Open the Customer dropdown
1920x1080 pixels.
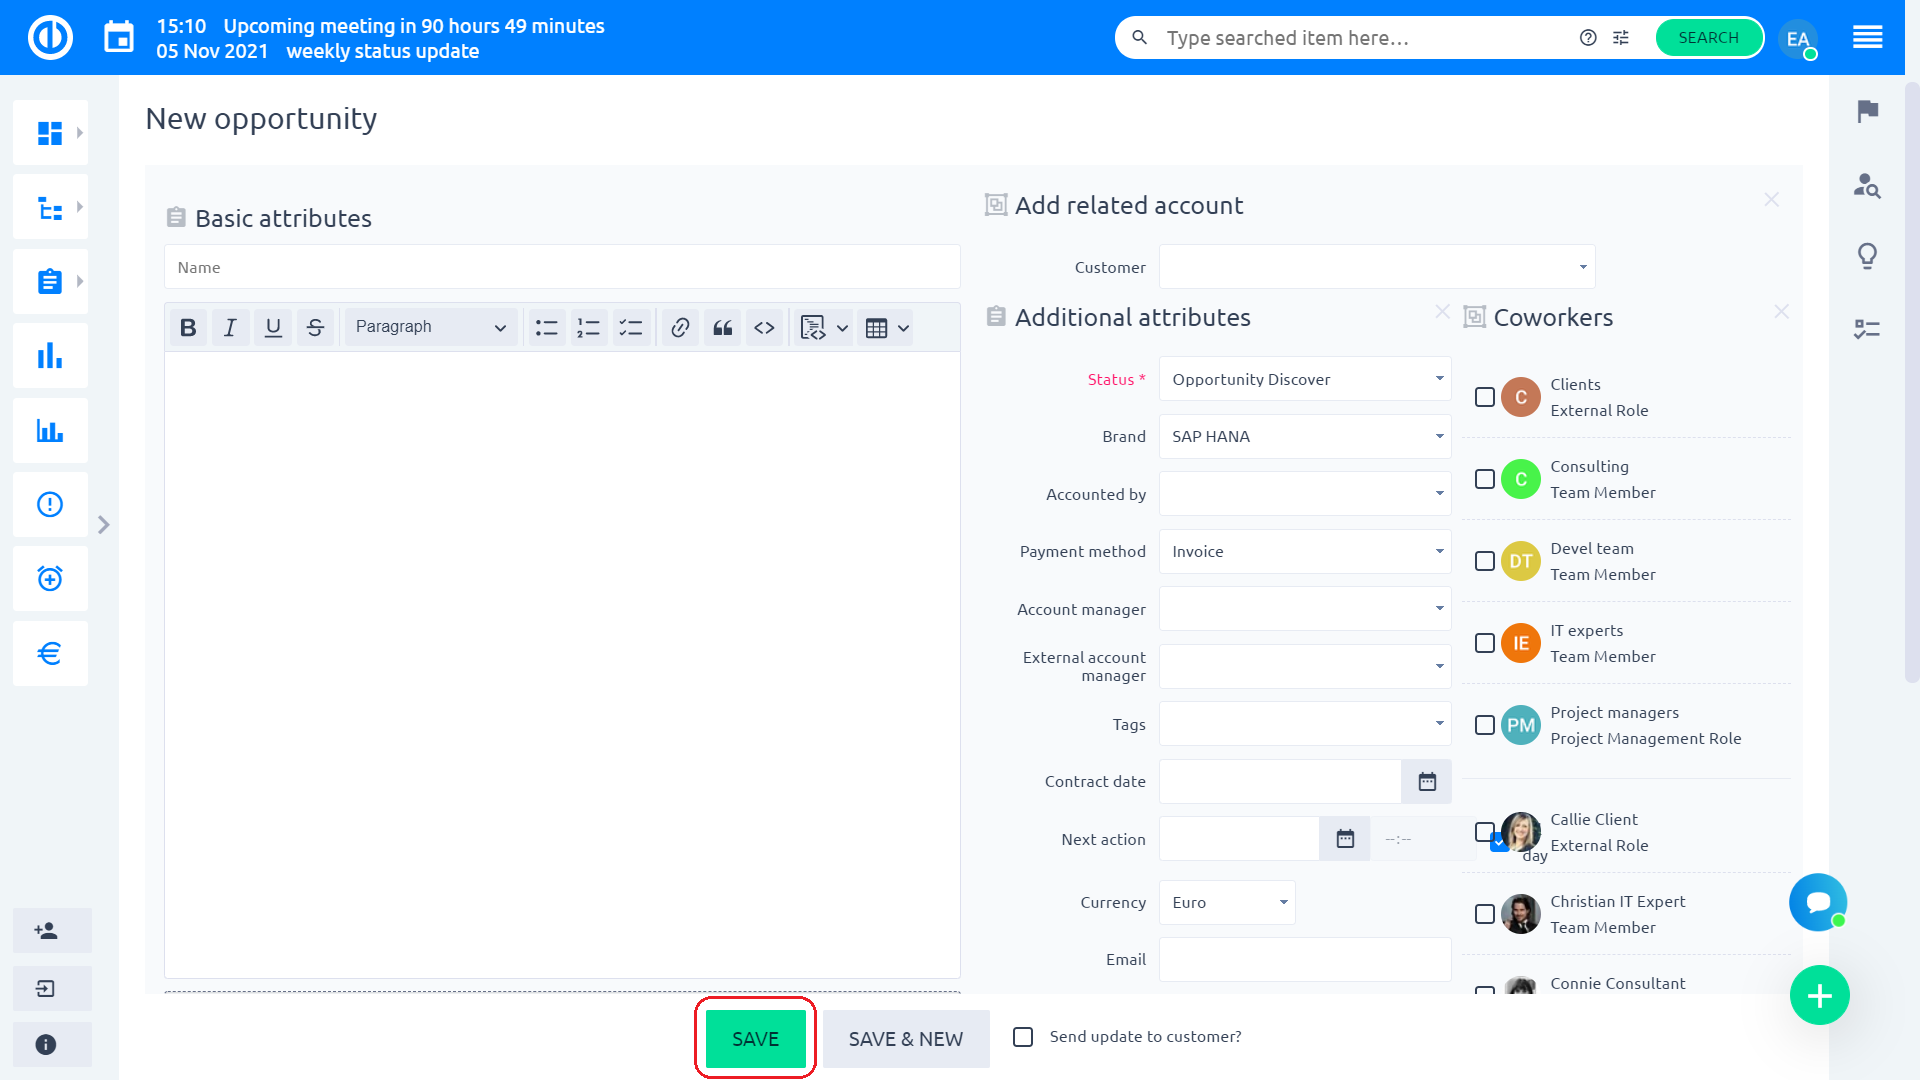(x=1377, y=267)
